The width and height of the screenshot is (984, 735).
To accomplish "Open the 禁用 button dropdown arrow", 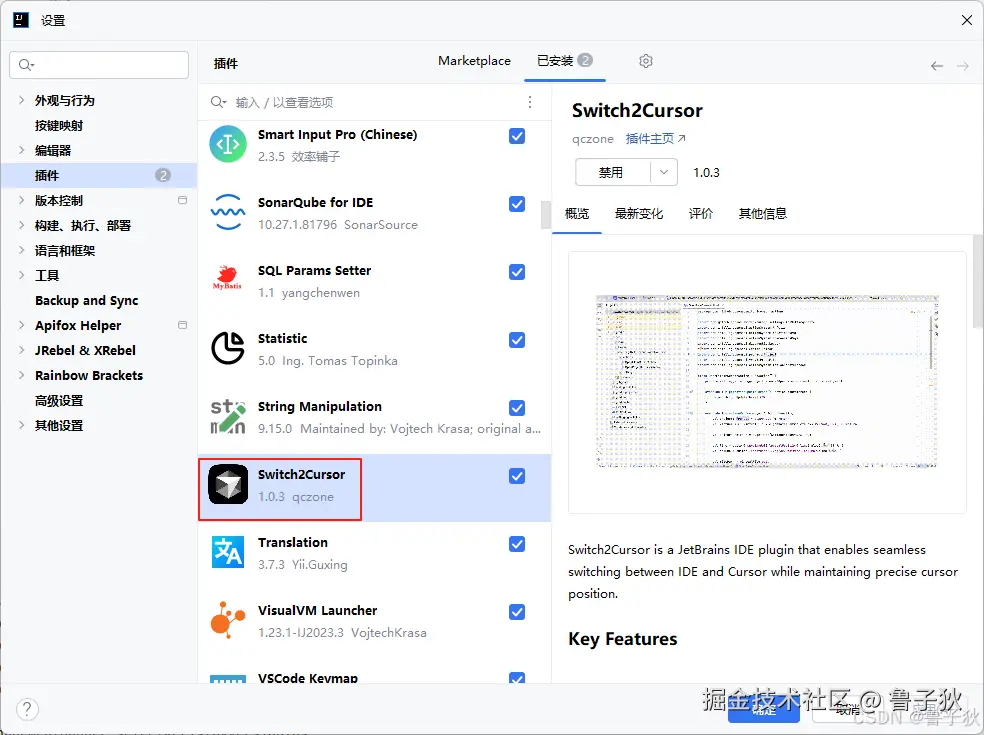I will pyautogui.click(x=664, y=172).
